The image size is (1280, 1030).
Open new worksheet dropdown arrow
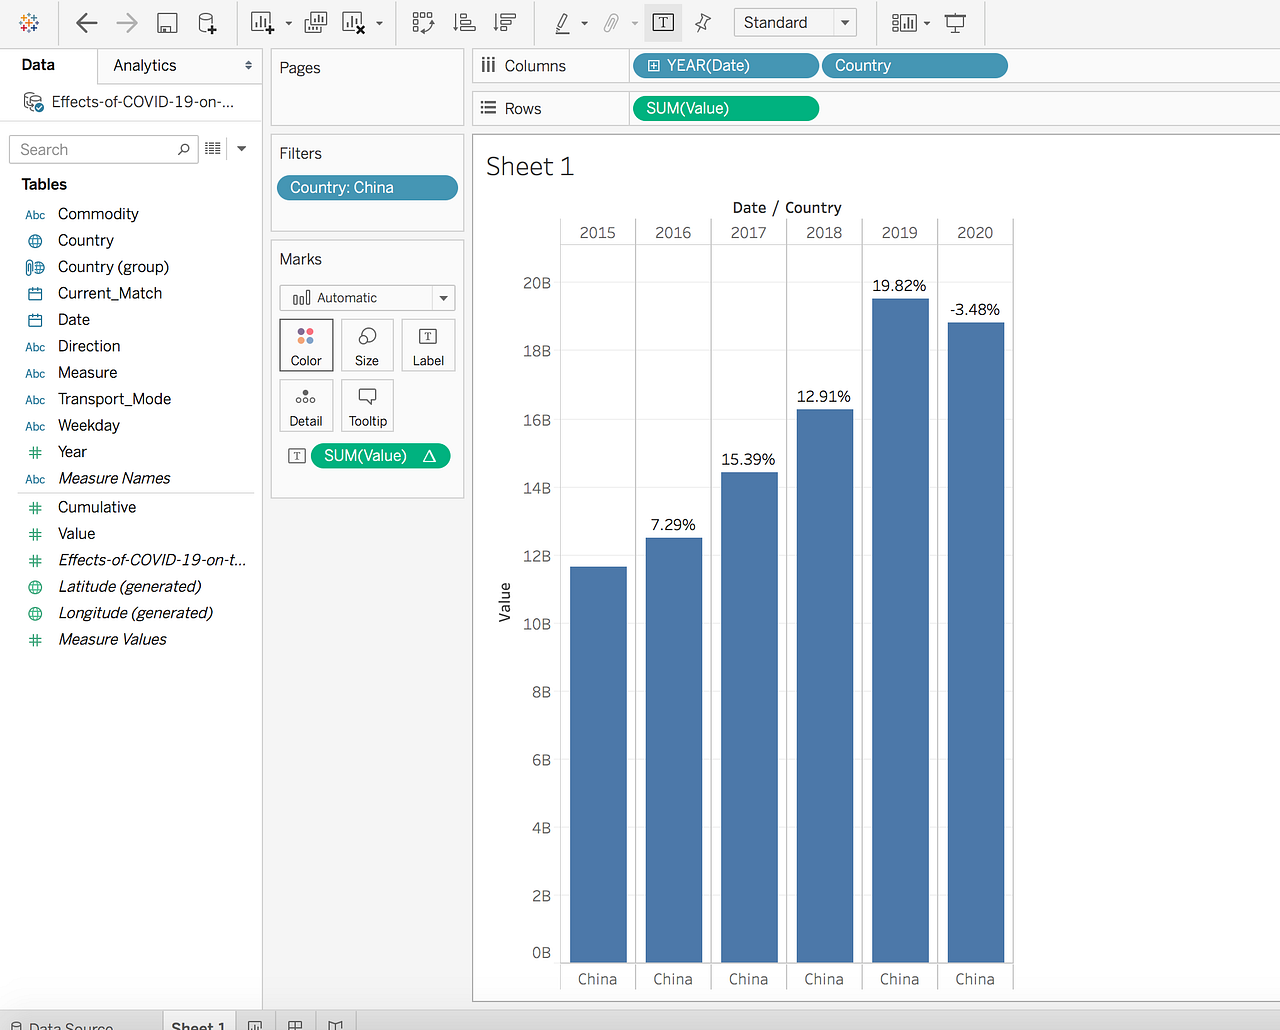click(289, 23)
